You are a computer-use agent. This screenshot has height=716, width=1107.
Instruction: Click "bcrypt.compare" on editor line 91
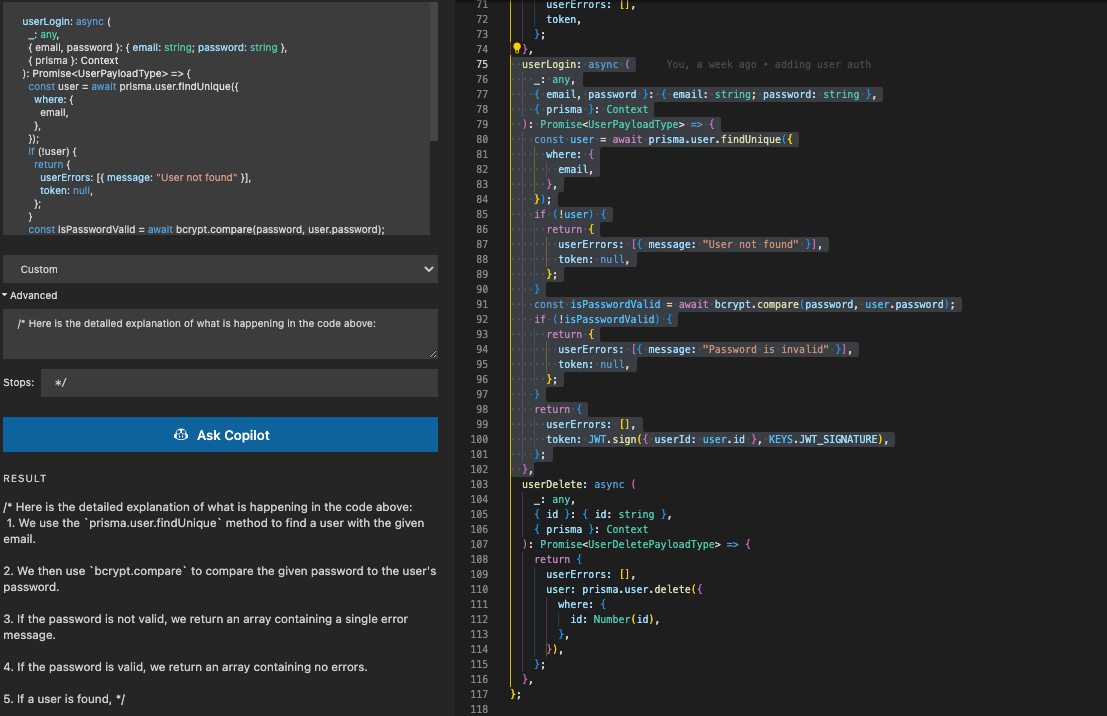pos(756,304)
